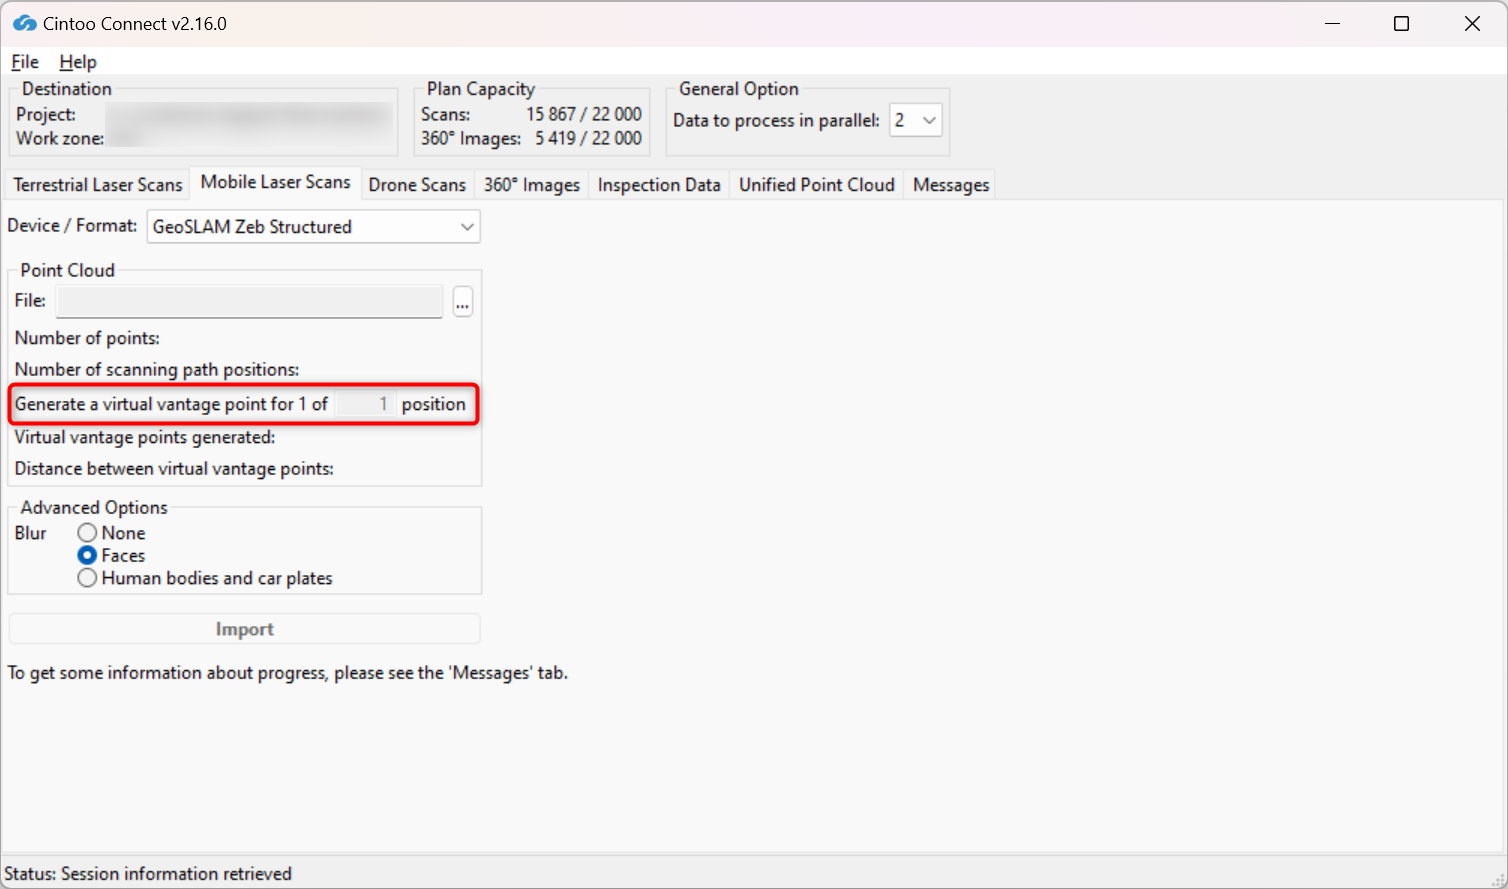
Task: View the Messages tab
Action: 951,185
